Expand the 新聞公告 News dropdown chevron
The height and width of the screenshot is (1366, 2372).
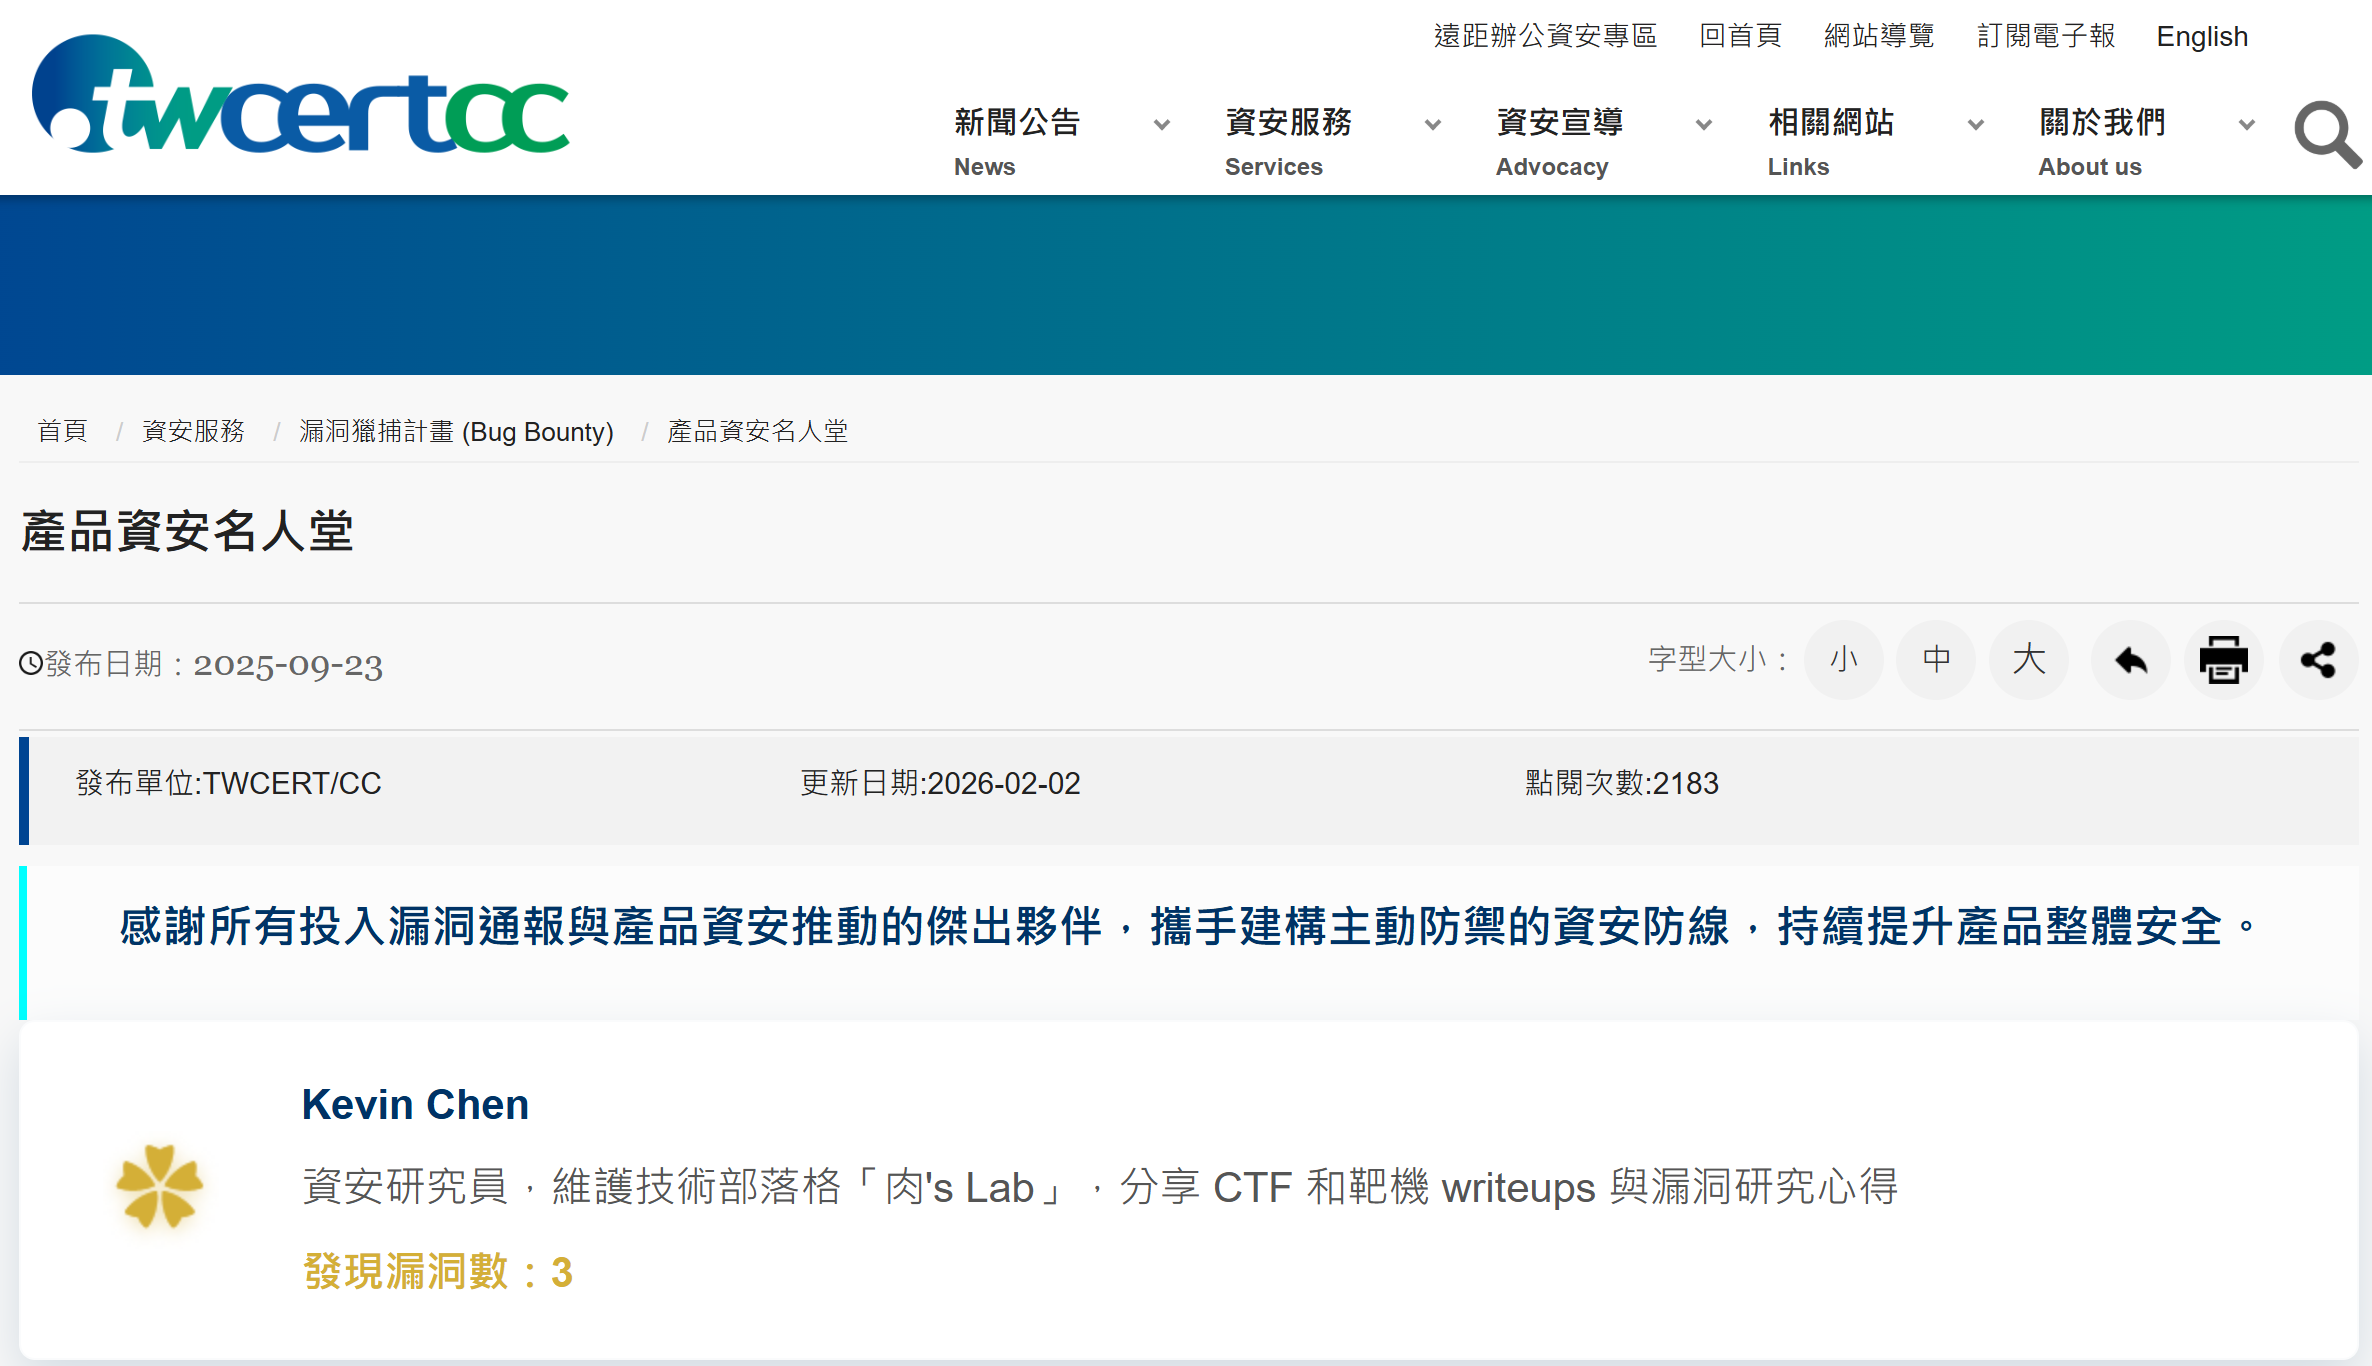point(1161,125)
